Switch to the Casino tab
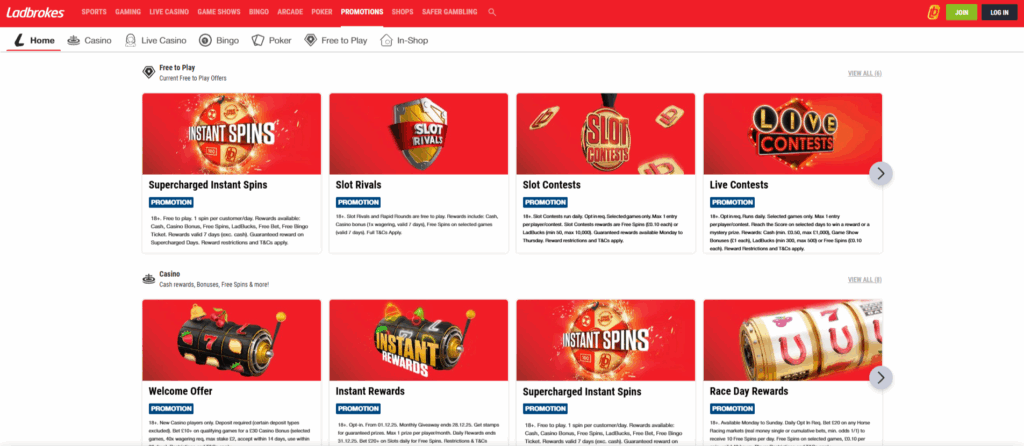 [x=89, y=40]
